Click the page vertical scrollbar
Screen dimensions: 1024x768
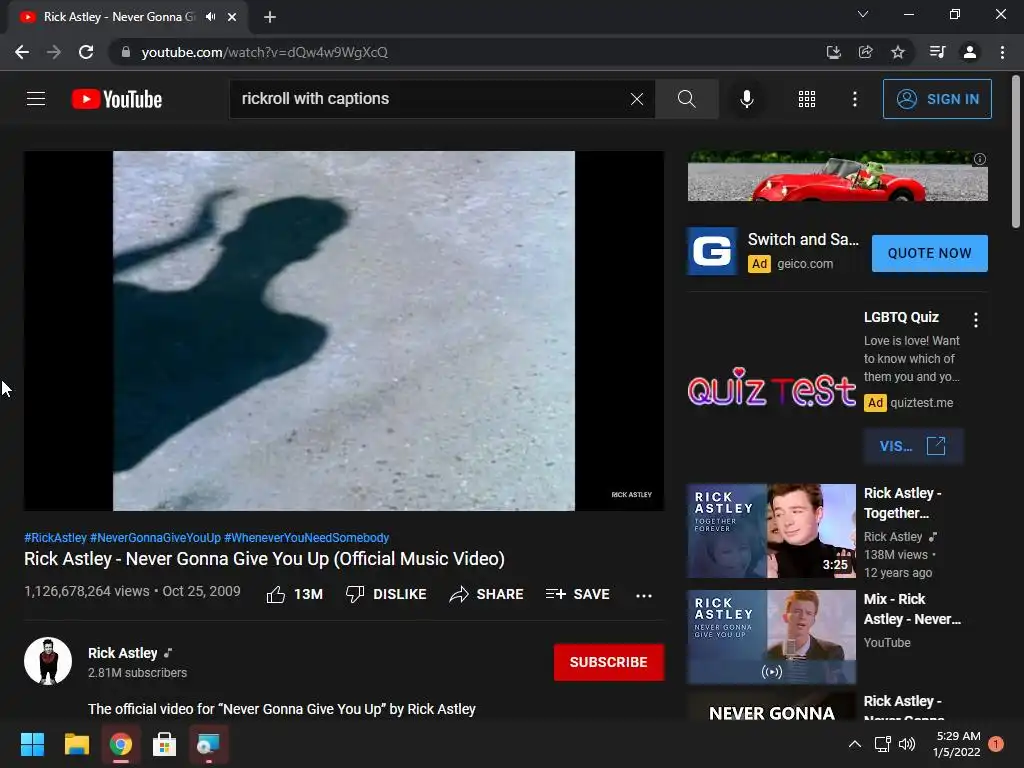tap(1016, 152)
